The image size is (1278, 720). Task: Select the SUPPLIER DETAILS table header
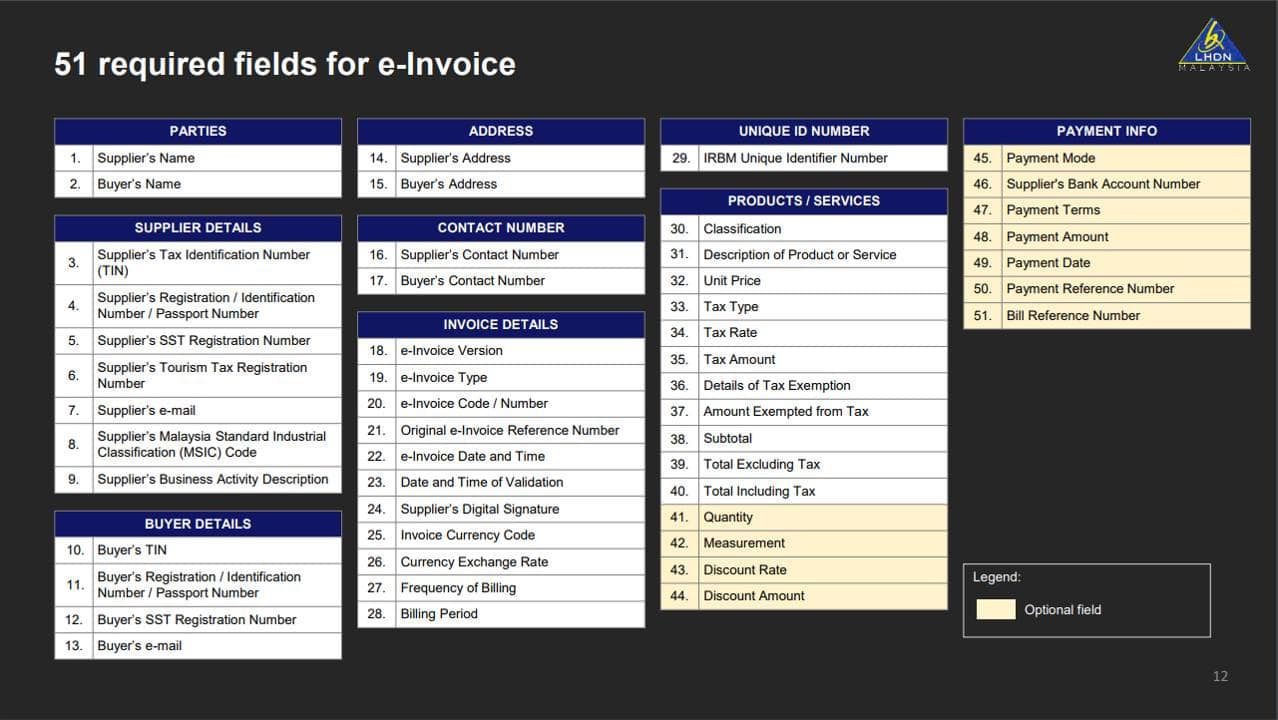pos(198,228)
